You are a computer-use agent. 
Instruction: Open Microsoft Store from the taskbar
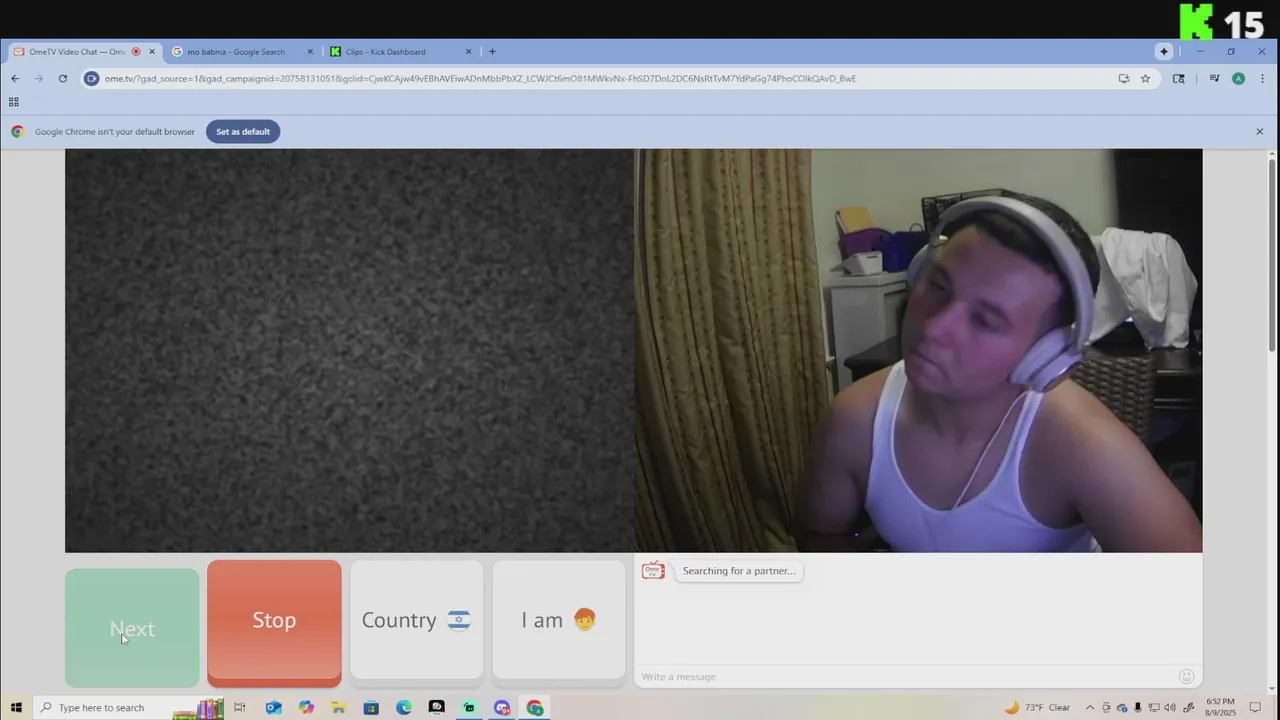[x=371, y=708]
